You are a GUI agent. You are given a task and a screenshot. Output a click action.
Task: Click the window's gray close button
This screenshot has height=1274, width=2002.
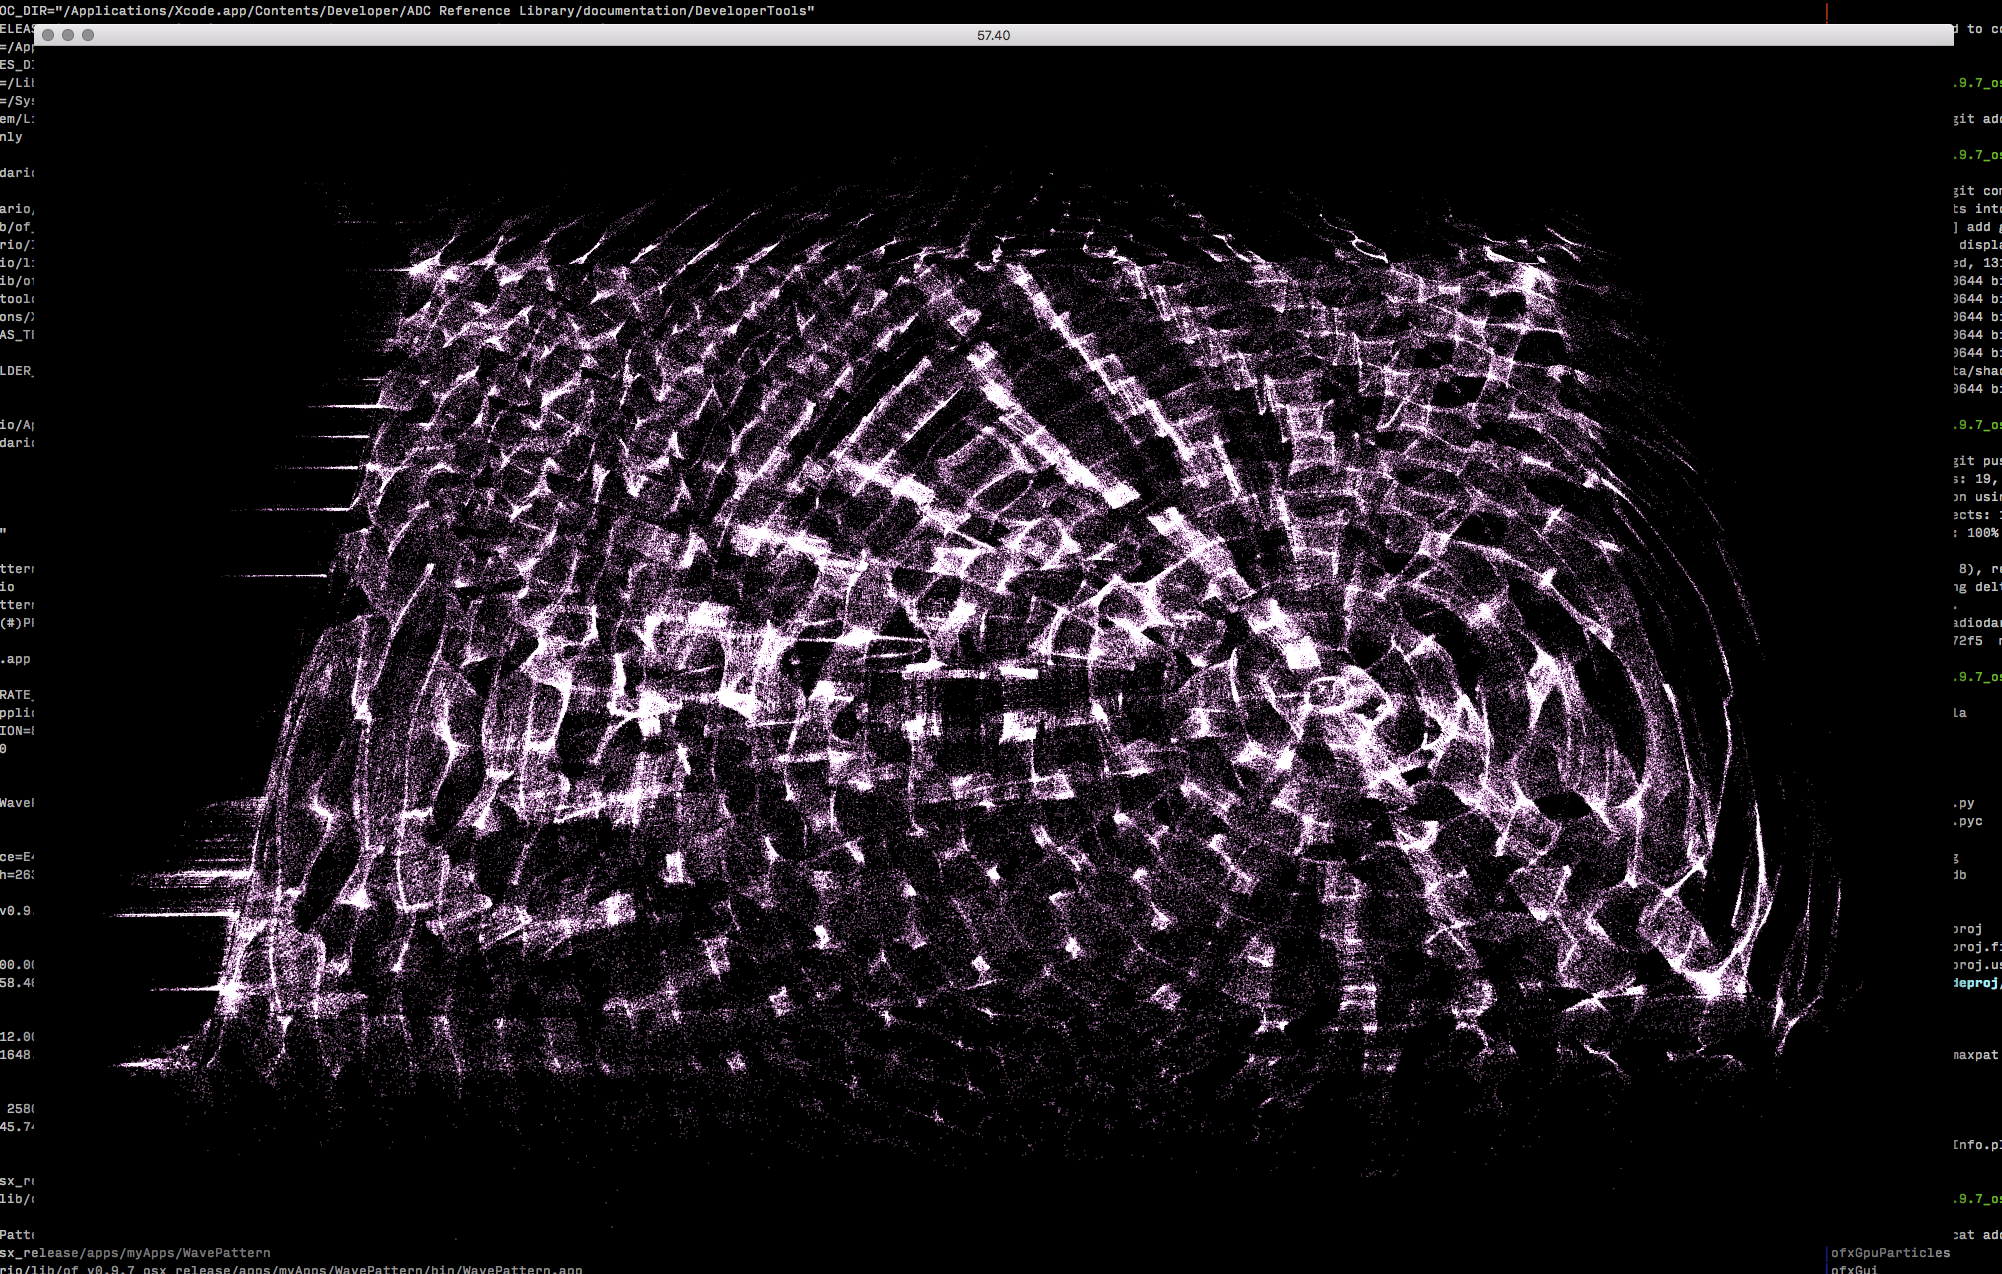(48, 35)
